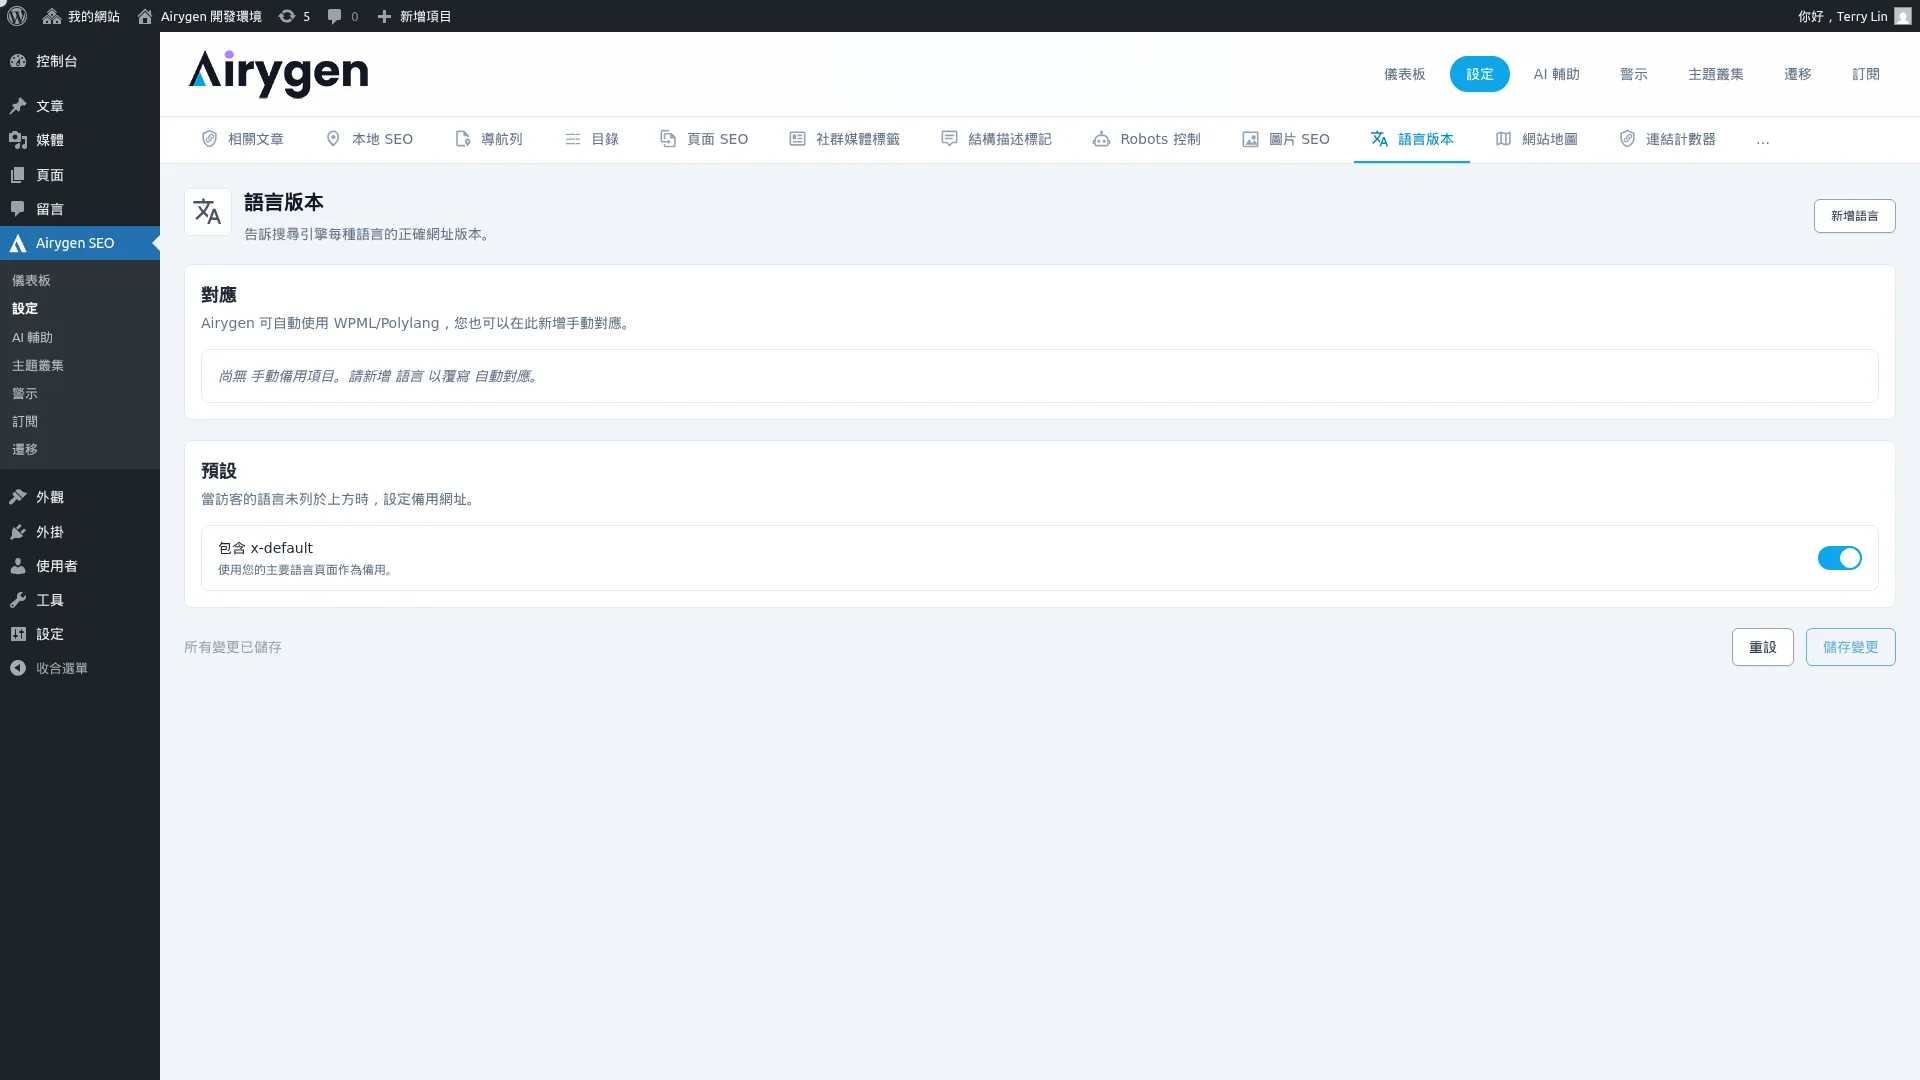Switch to 社群媒體標籤 tab
The width and height of the screenshot is (1920, 1080).
coord(845,139)
